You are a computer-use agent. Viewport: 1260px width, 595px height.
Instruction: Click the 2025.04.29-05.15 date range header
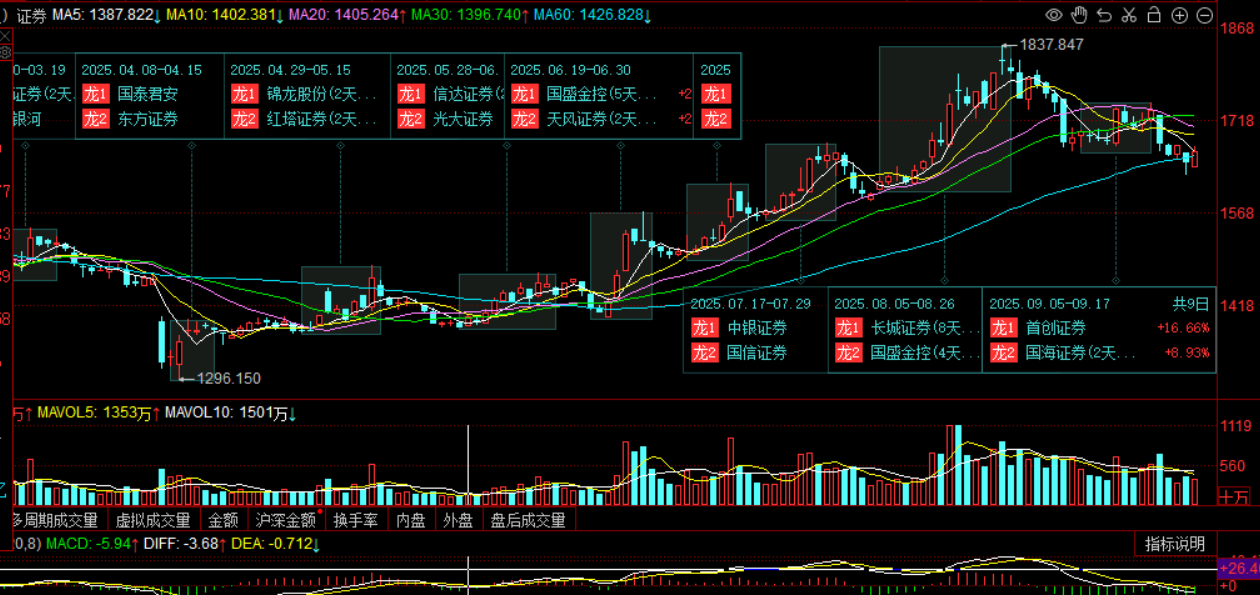pos(291,70)
